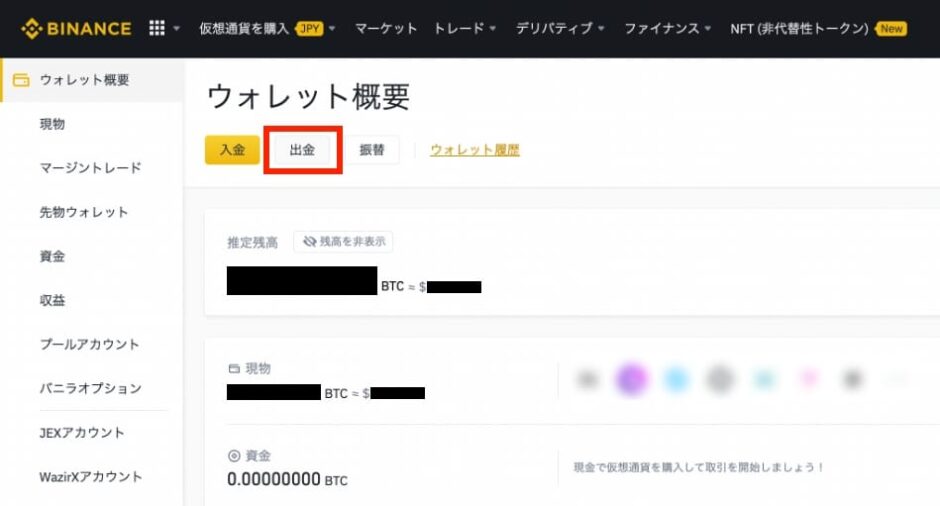Expand the 仮想通貨を購入 JPY dropdown

click(267, 28)
